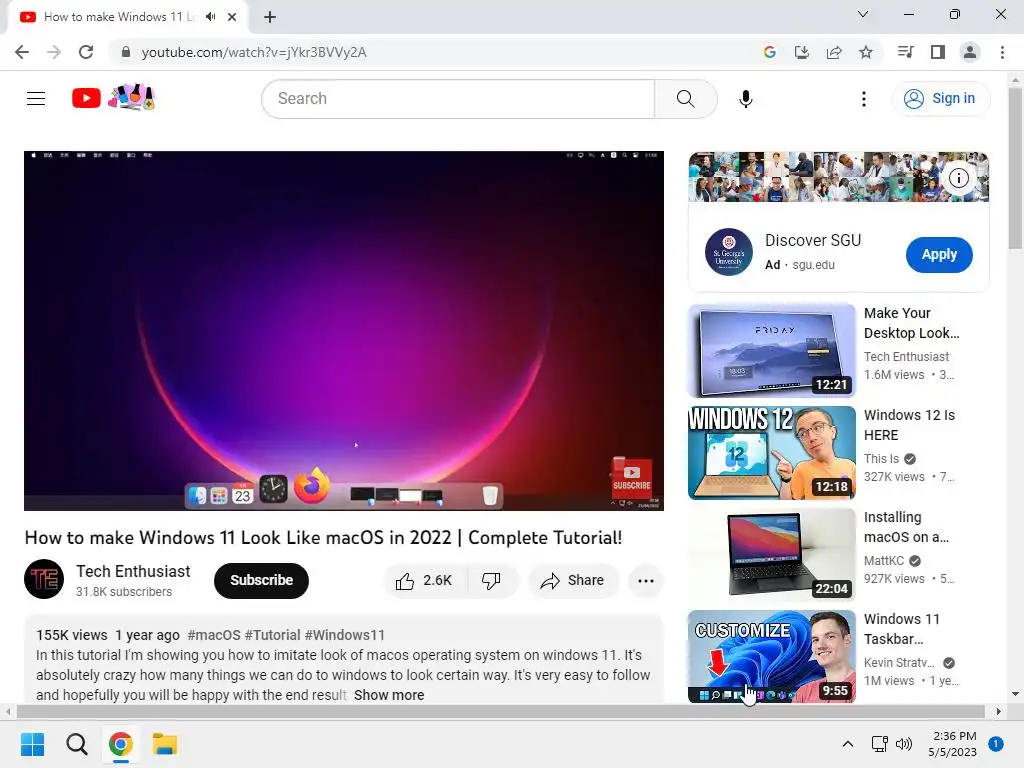This screenshot has width=1024, height=768.
Task: Click the Chrome icon in taskbar
Action: click(121, 744)
